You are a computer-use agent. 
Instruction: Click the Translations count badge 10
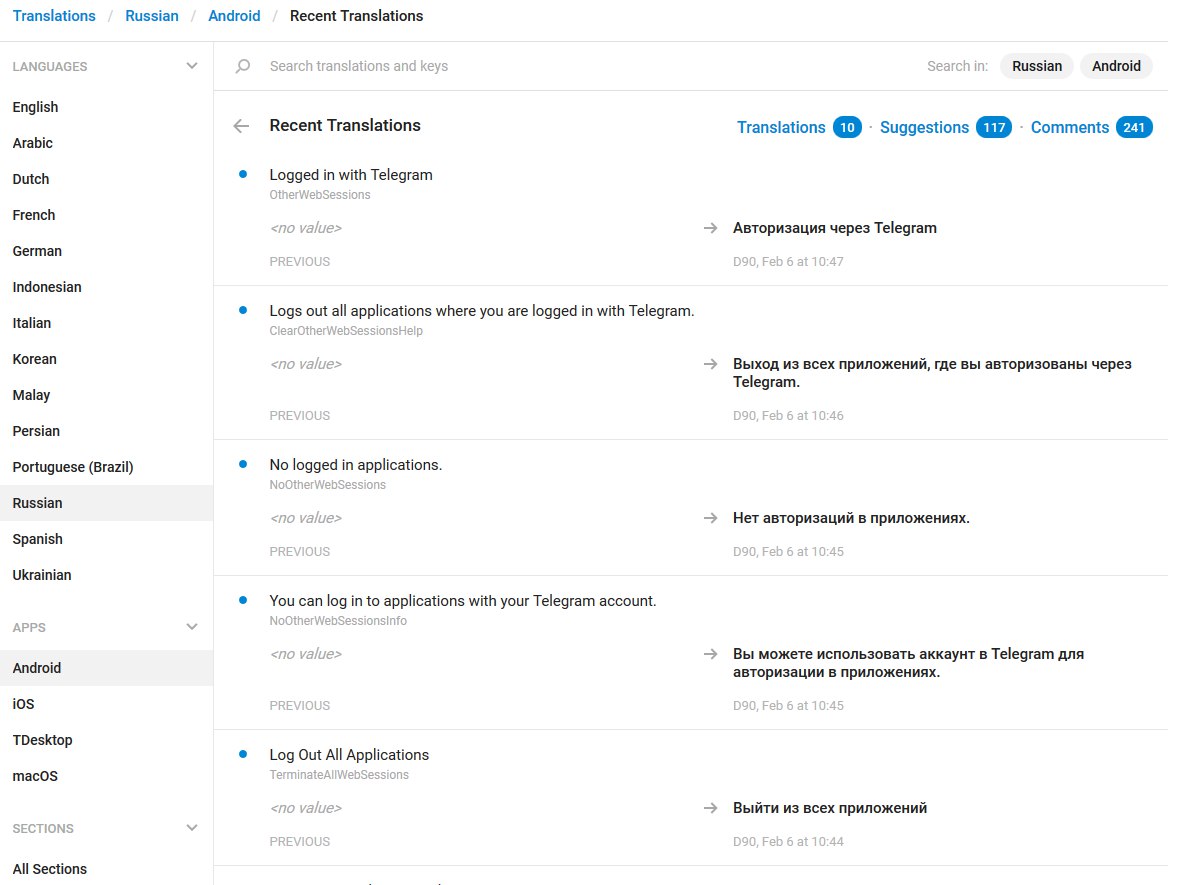pos(847,128)
